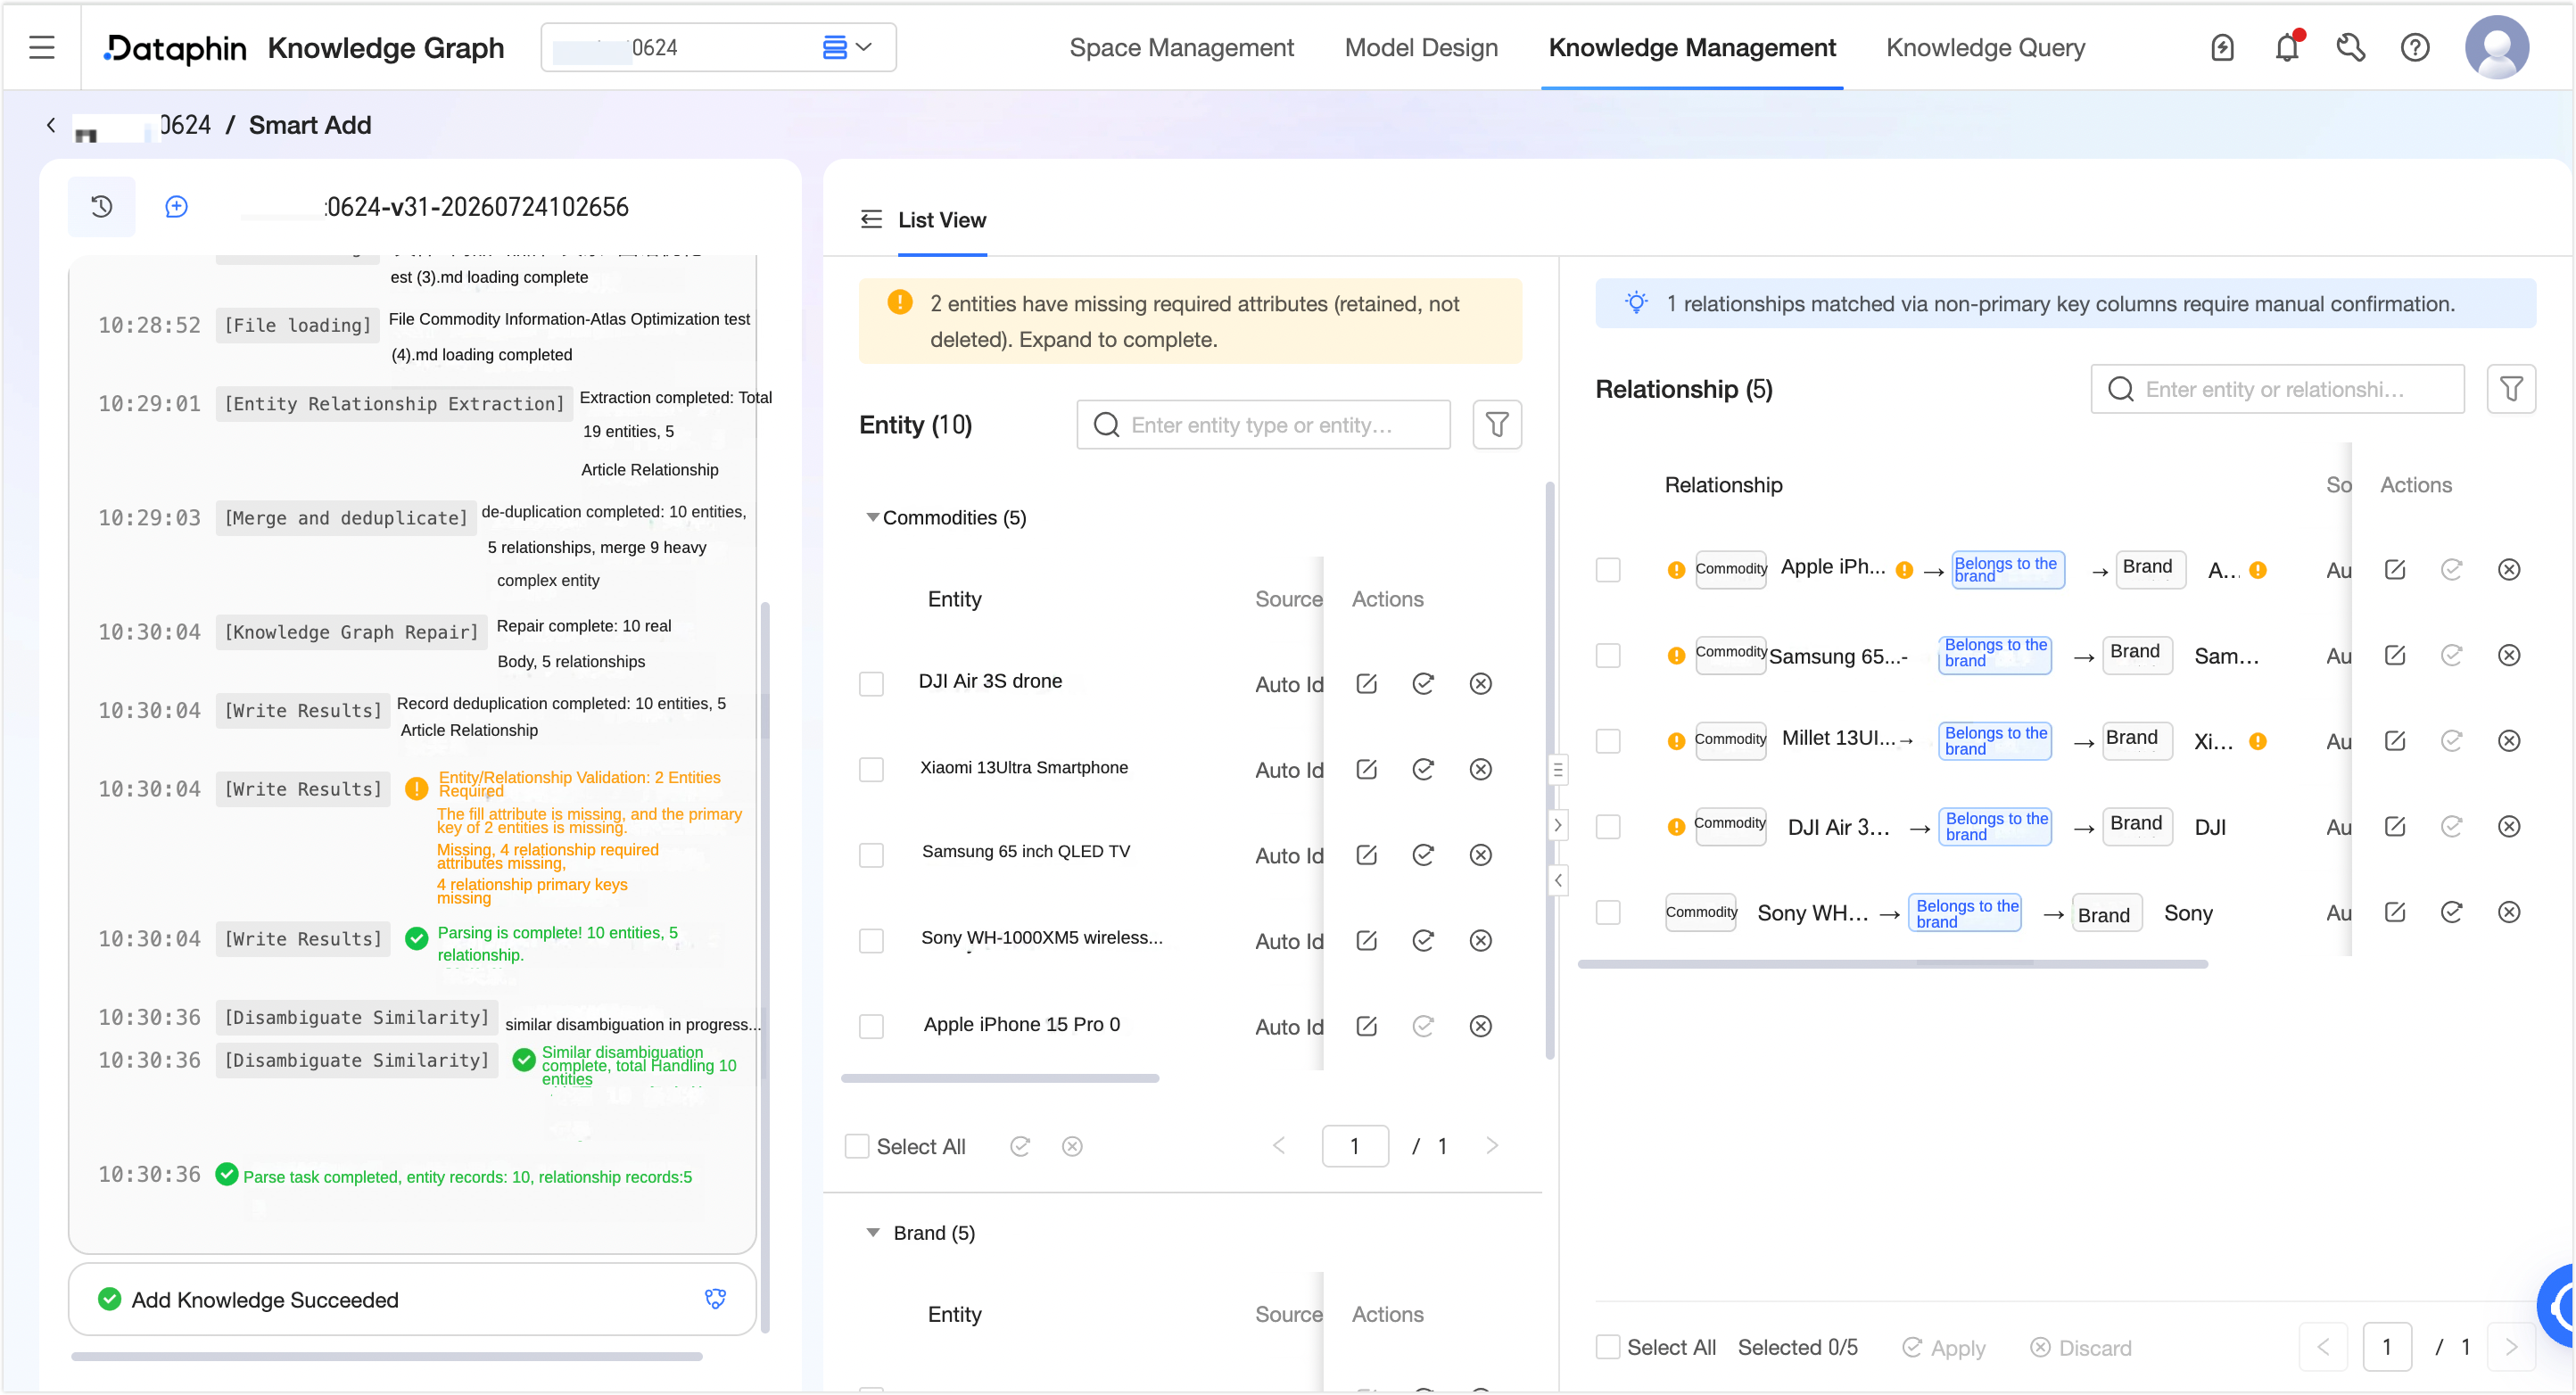
Task: Focus the entity type search field
Action: (x=1263, y=425)
